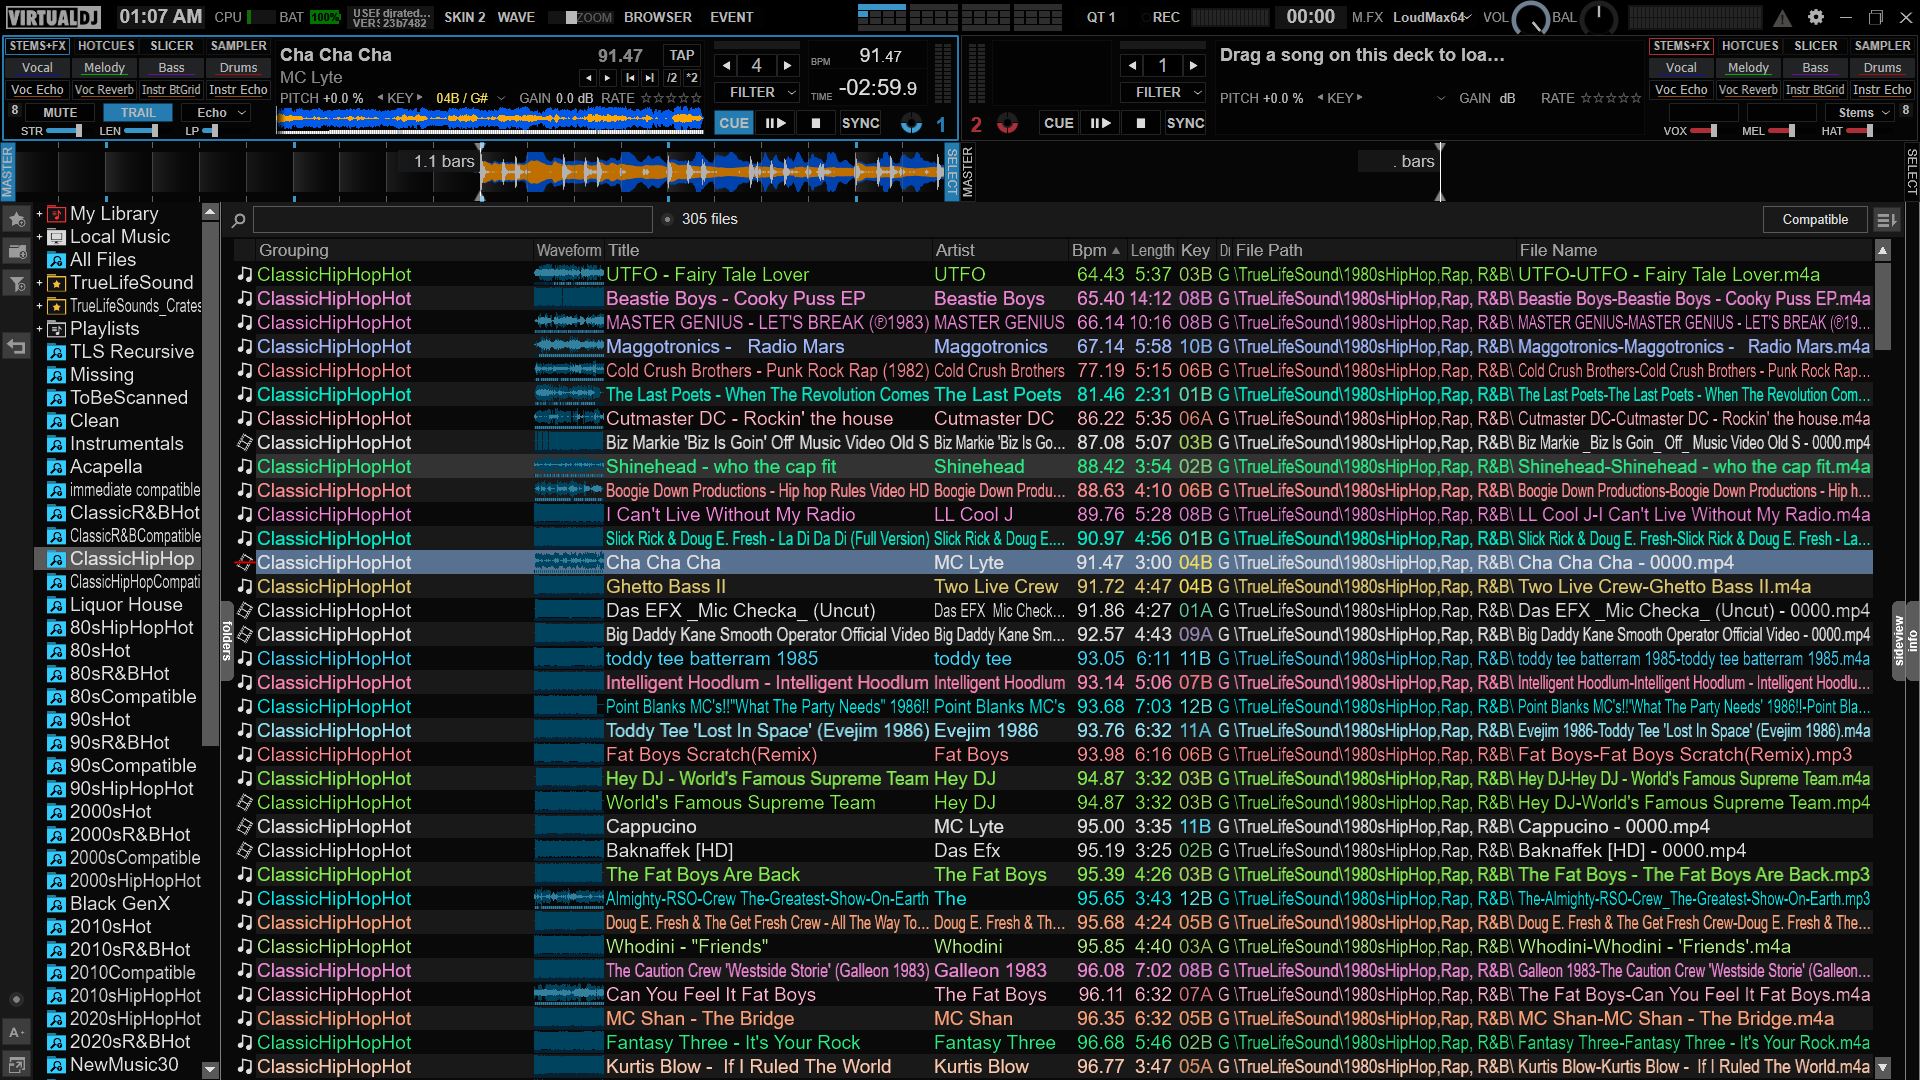Adjust the STR strength slider on deck 1
Image resolution: width=1920 pixels, height=1080 pixels.
pyautogui.click(x=65, y=131)
